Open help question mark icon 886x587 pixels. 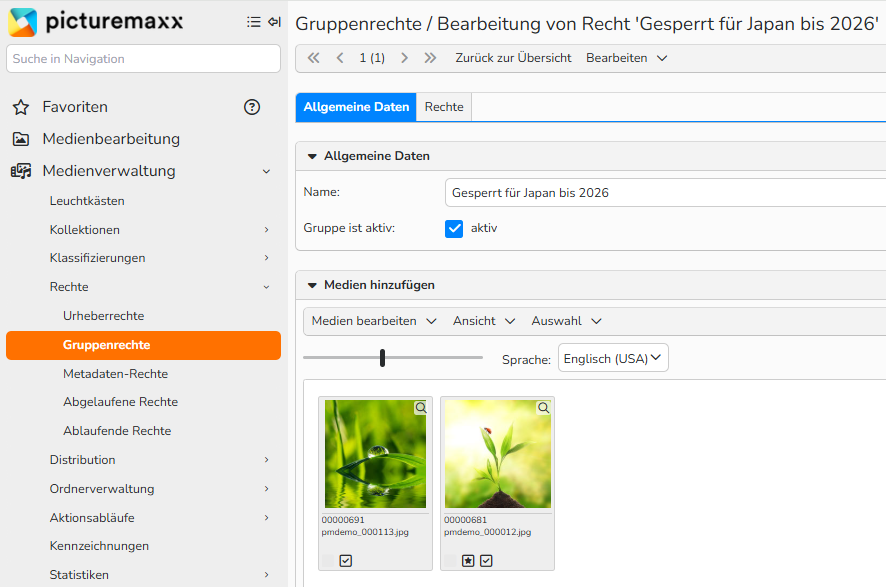coord(251,107)
